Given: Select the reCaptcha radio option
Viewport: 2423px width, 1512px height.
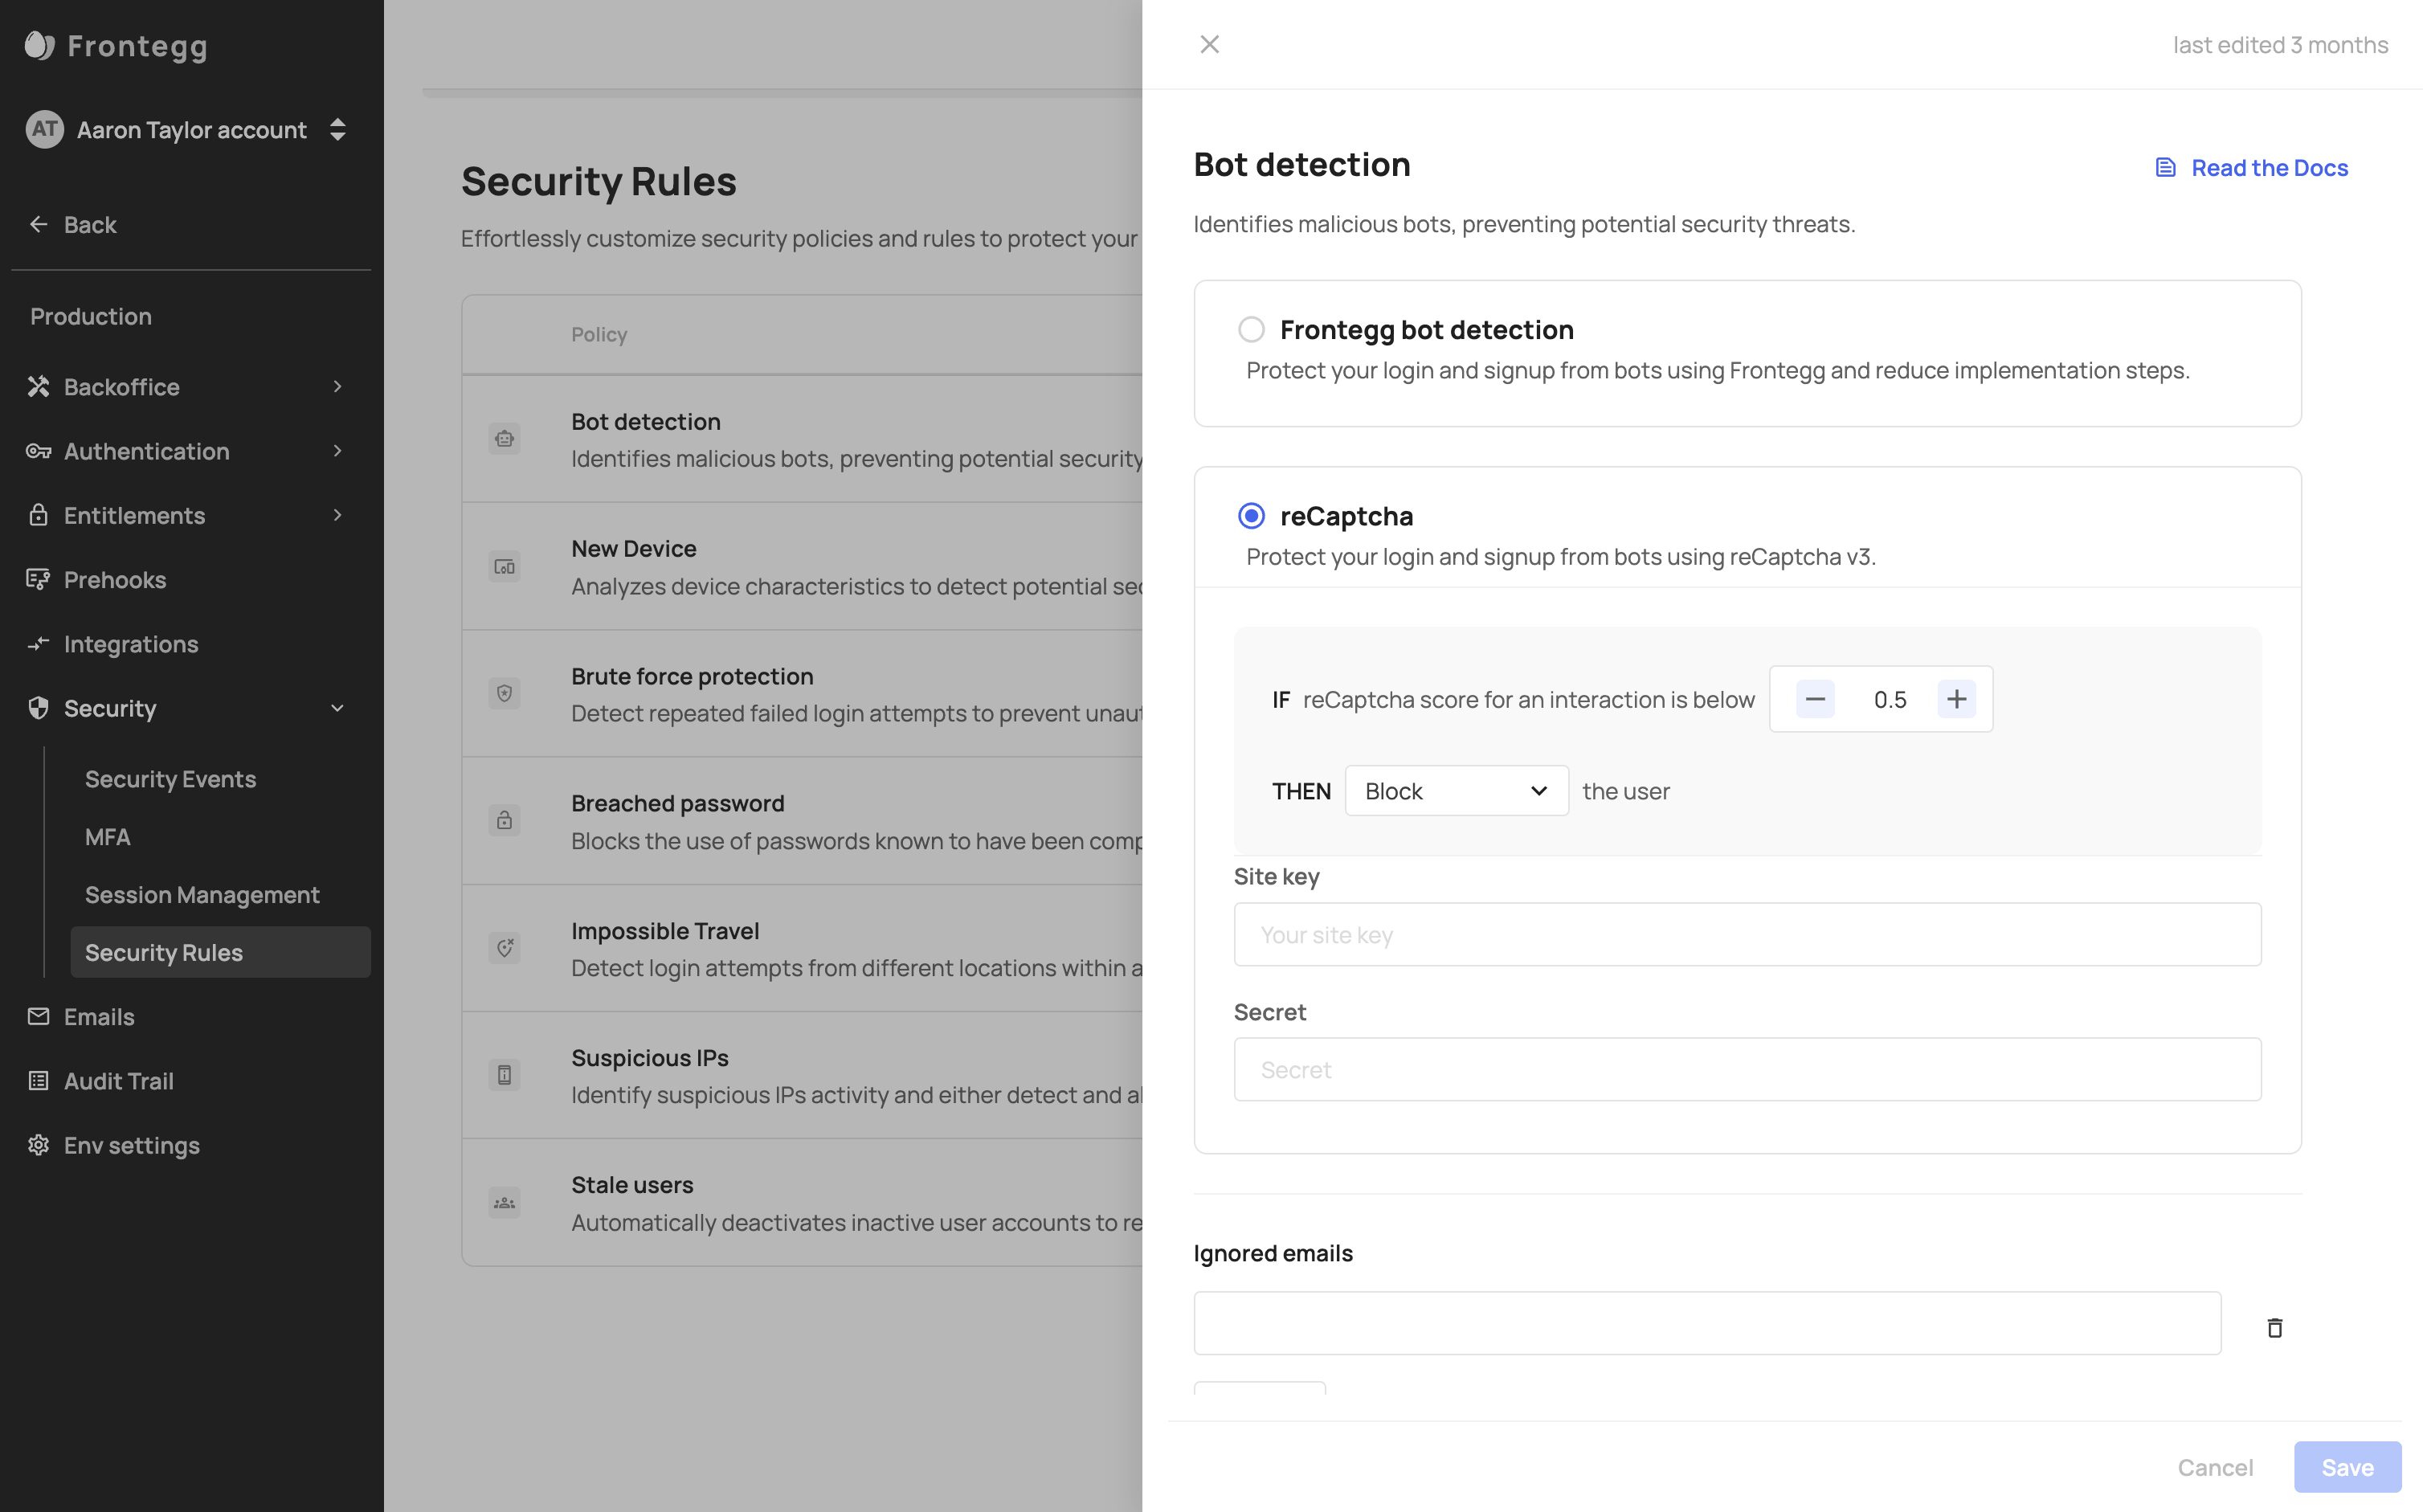Looking at the screenshot, I should (1251, 516).
